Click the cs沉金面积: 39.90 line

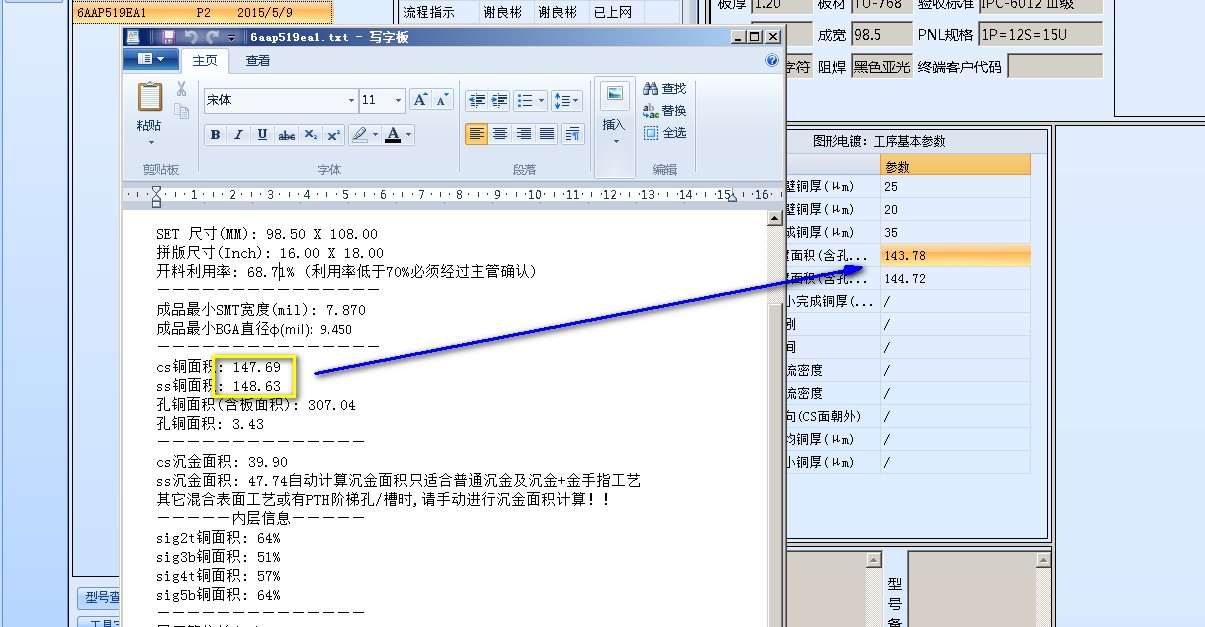point(222,462)
